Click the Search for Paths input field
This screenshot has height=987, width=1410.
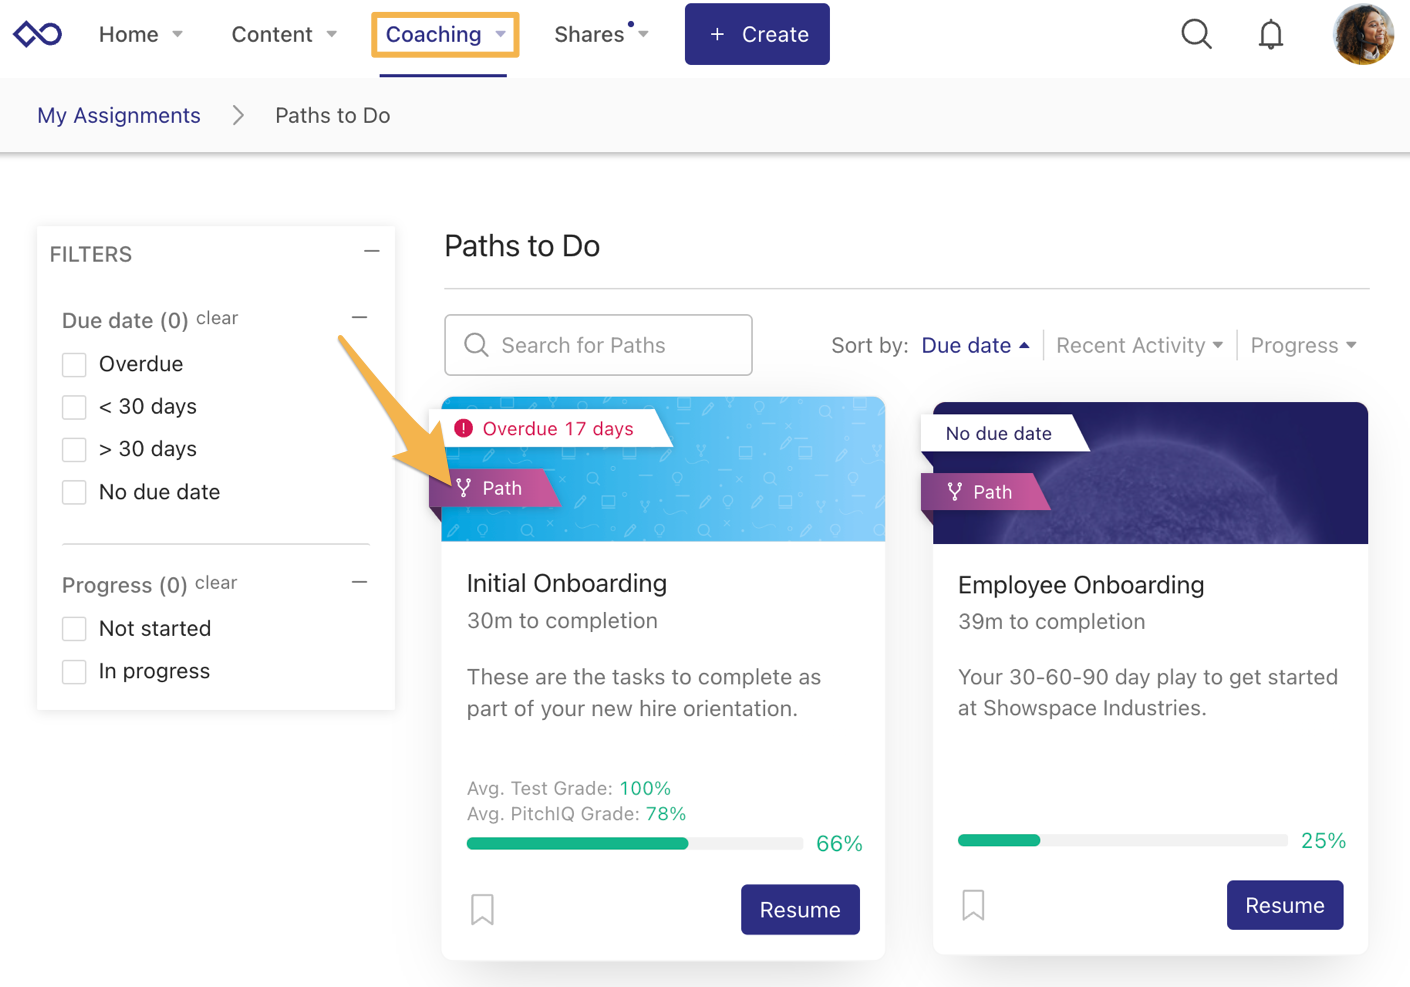tap(598, 344)
